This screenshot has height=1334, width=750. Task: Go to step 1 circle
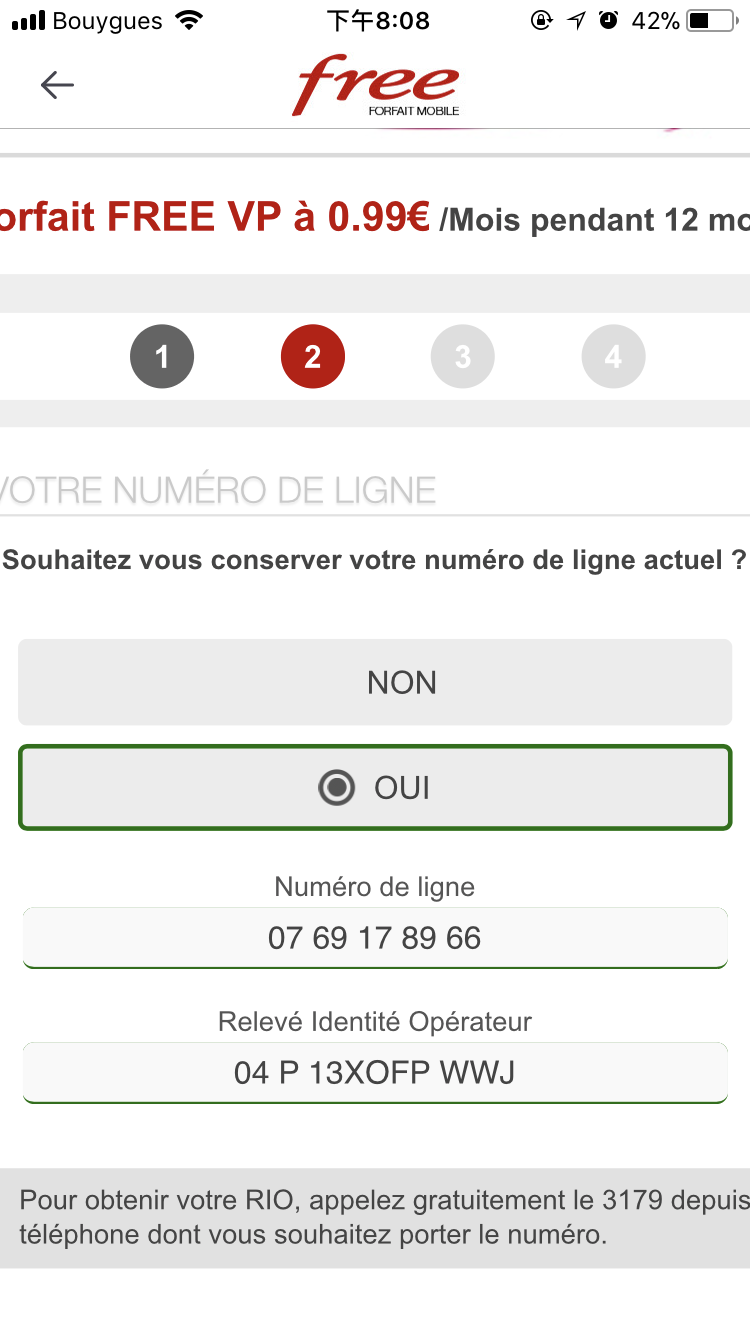(162, 357)
